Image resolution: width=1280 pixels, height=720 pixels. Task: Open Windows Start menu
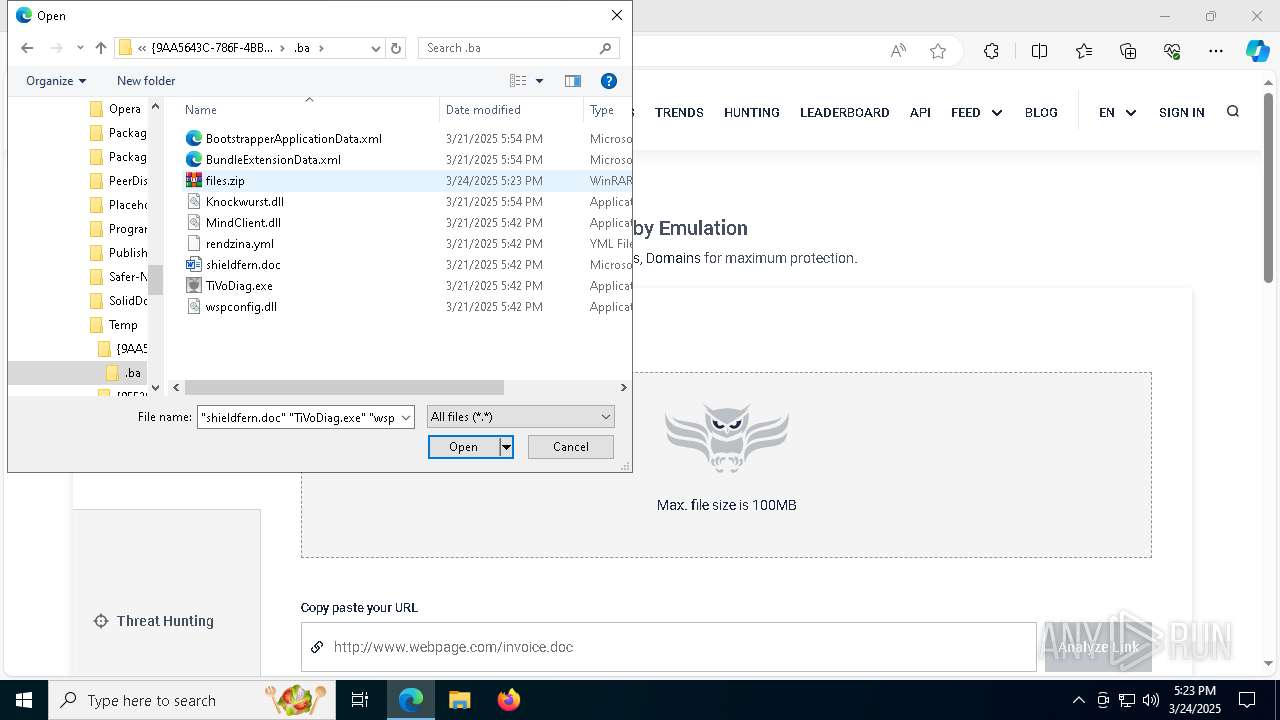coord(23,700)
